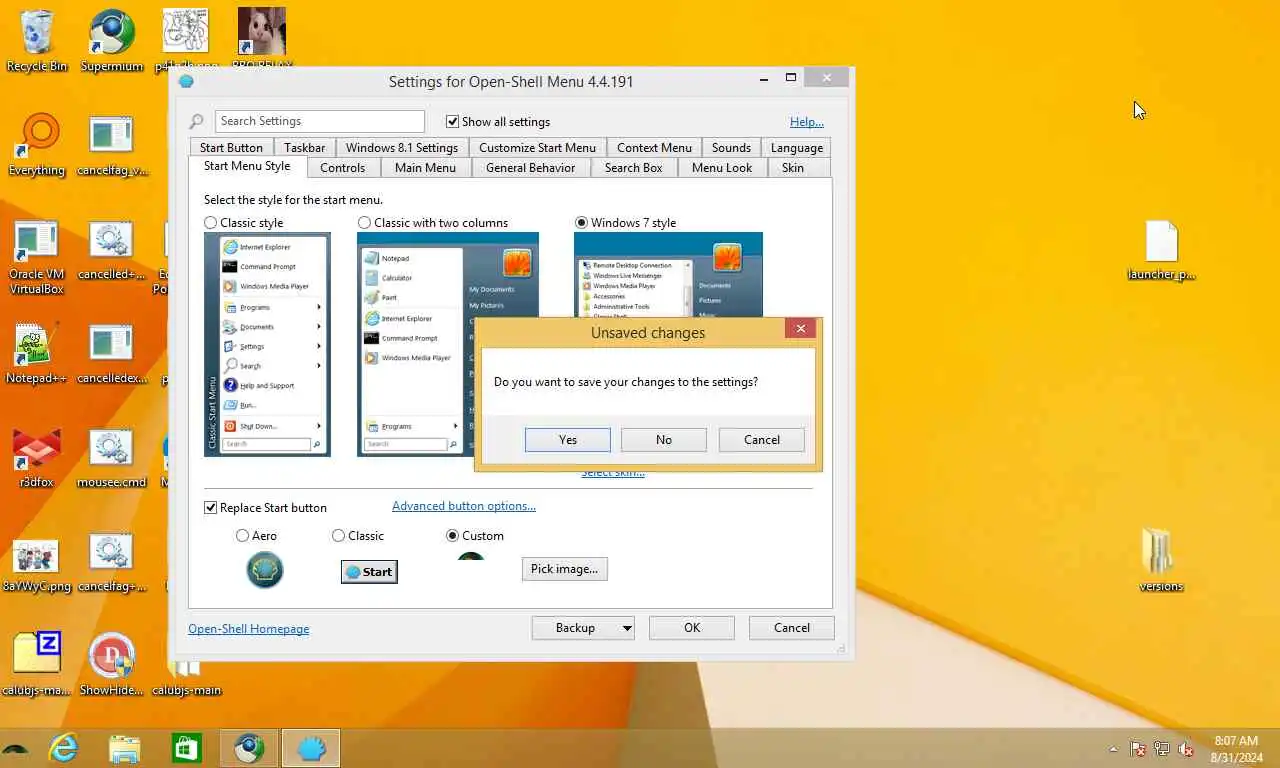Launch Supermium from the desktop shortcut

pyautogui.click(x=112, y=41)
